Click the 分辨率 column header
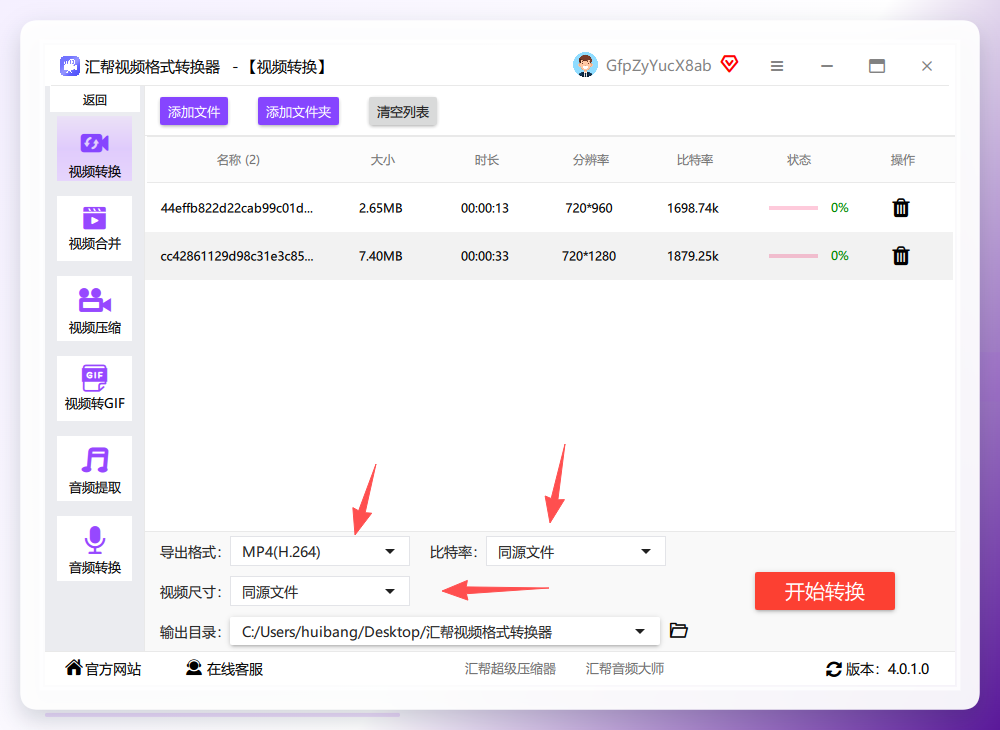1000x730 pixels. pos(591,160)
